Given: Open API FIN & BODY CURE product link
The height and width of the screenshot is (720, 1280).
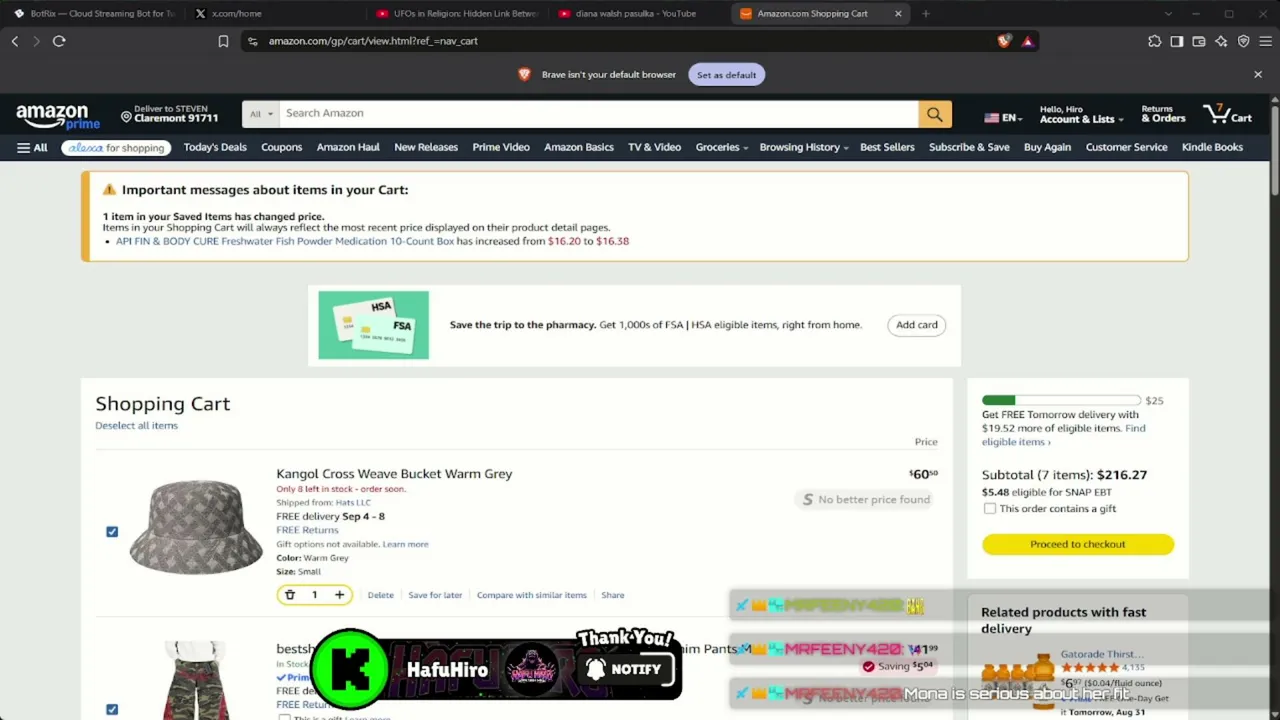Looking at the screenshot, I should [285, 241].
